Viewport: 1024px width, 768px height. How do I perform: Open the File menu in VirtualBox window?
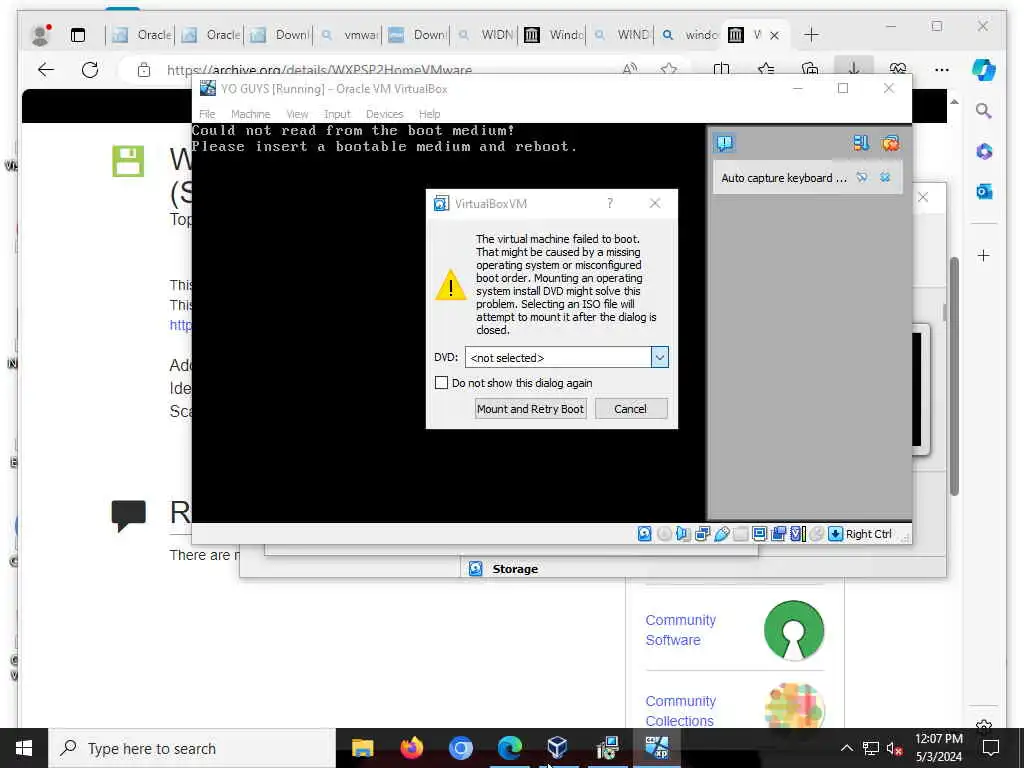[x=207, y=114]
